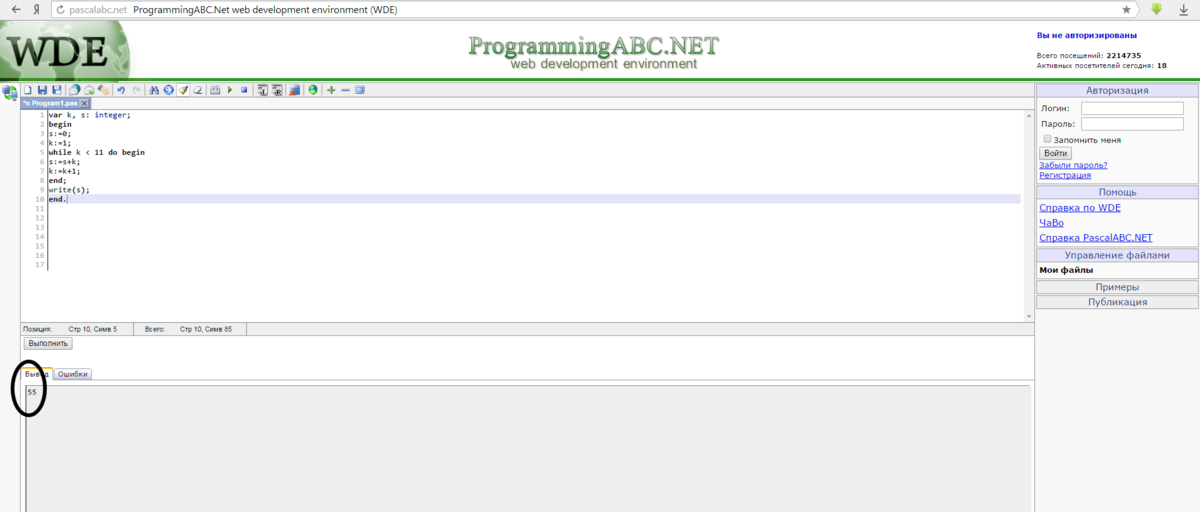Click the undo arrow icon
1200x512 pixels.
tap(120, 90)
